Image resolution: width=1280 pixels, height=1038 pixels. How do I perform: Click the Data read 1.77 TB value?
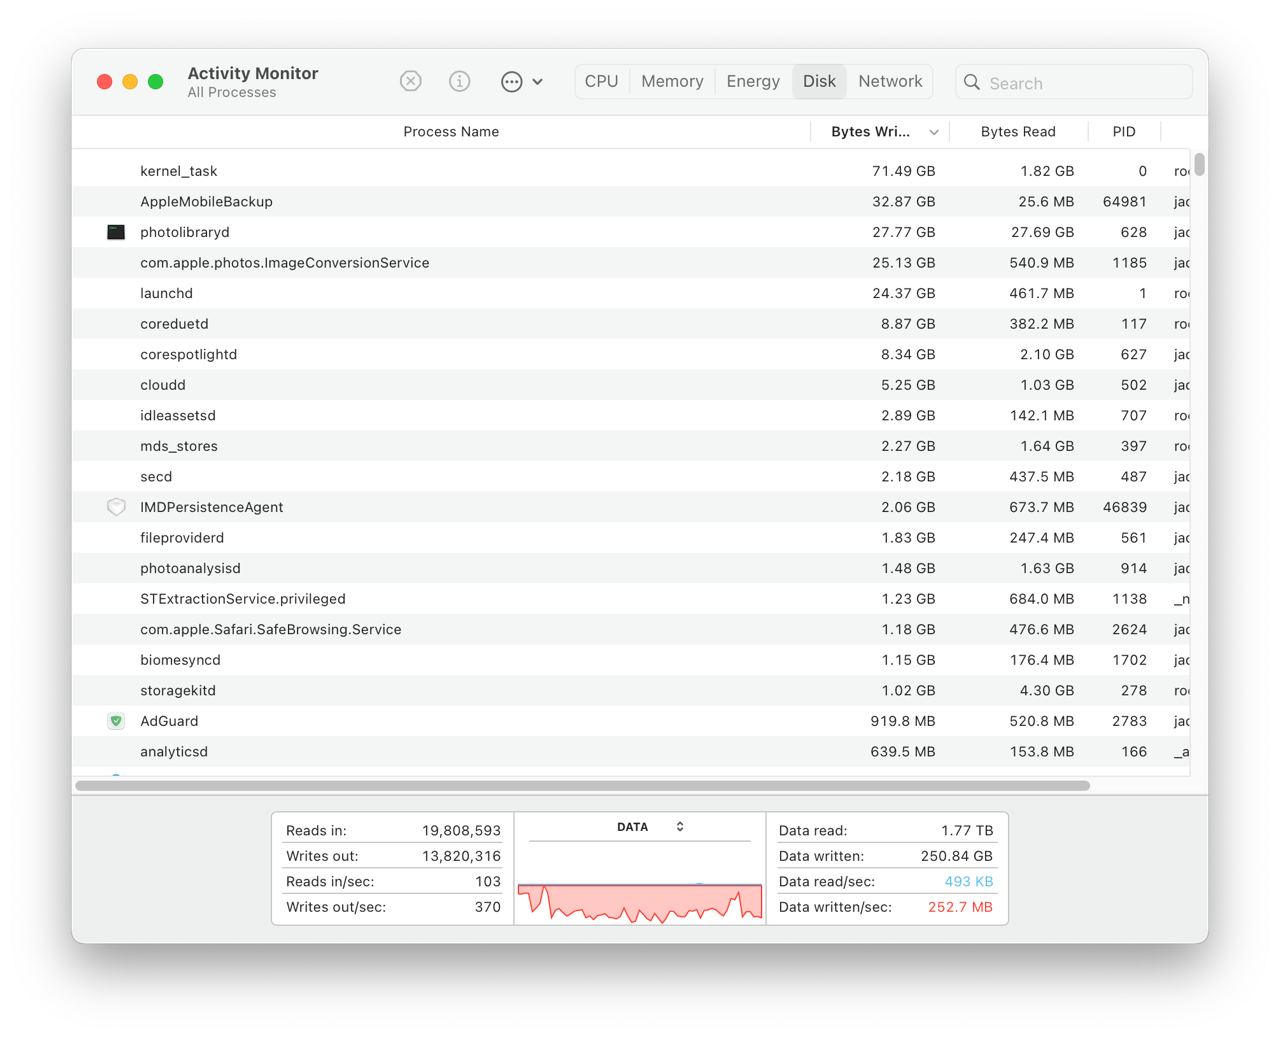pos(967,830)
